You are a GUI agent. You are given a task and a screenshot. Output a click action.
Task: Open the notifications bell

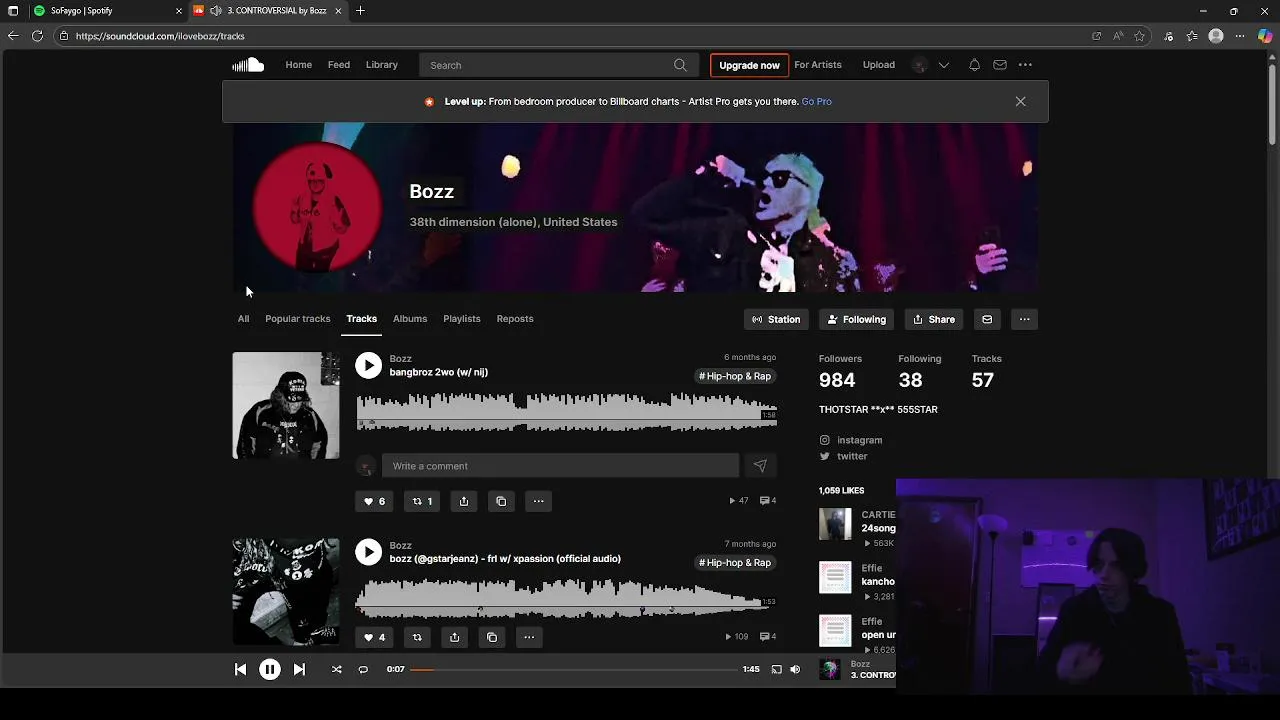pos(974,65)
